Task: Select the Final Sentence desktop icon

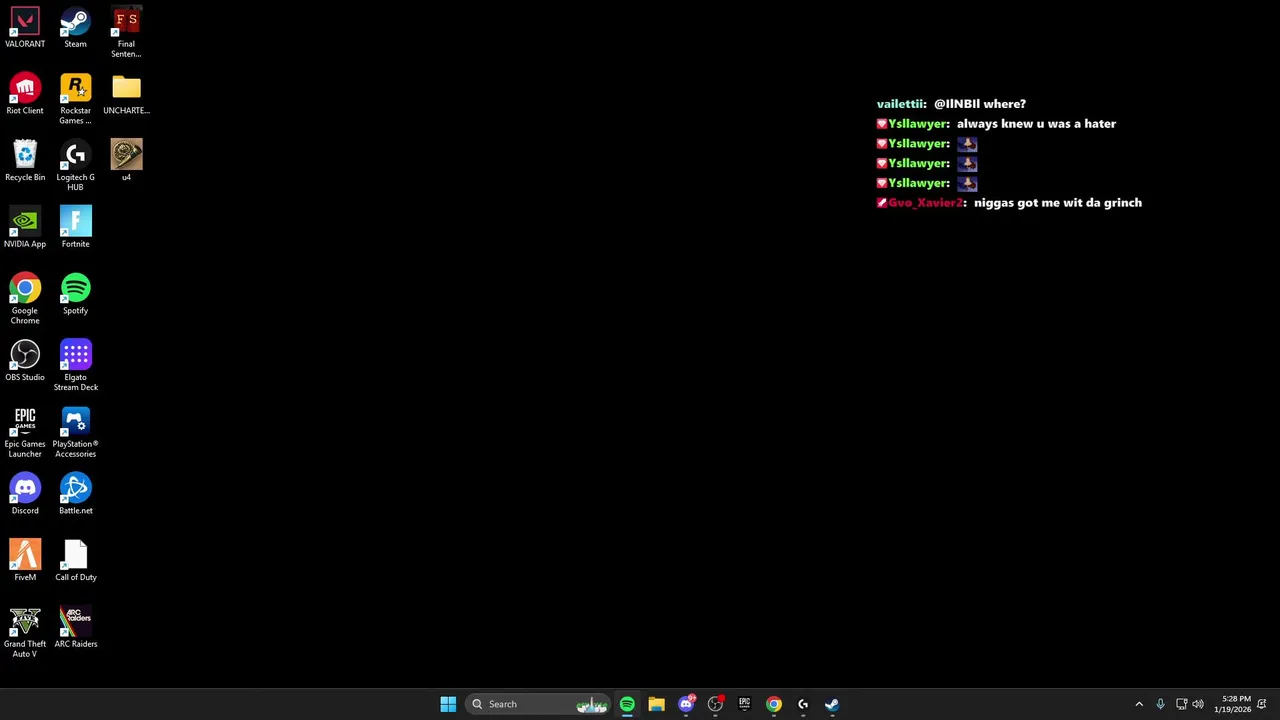Action: tap(126, 33)
